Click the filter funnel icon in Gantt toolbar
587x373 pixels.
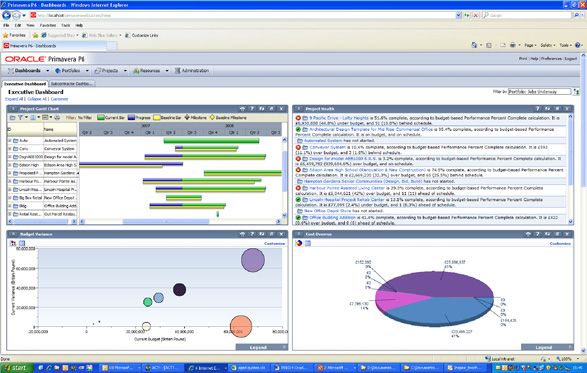(21, 118)
